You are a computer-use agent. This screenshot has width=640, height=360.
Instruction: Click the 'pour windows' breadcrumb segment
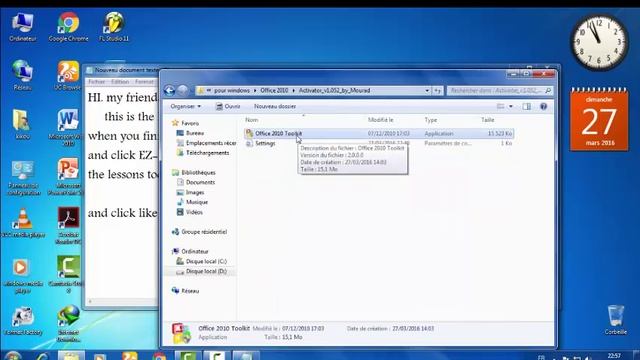point(232,90)
